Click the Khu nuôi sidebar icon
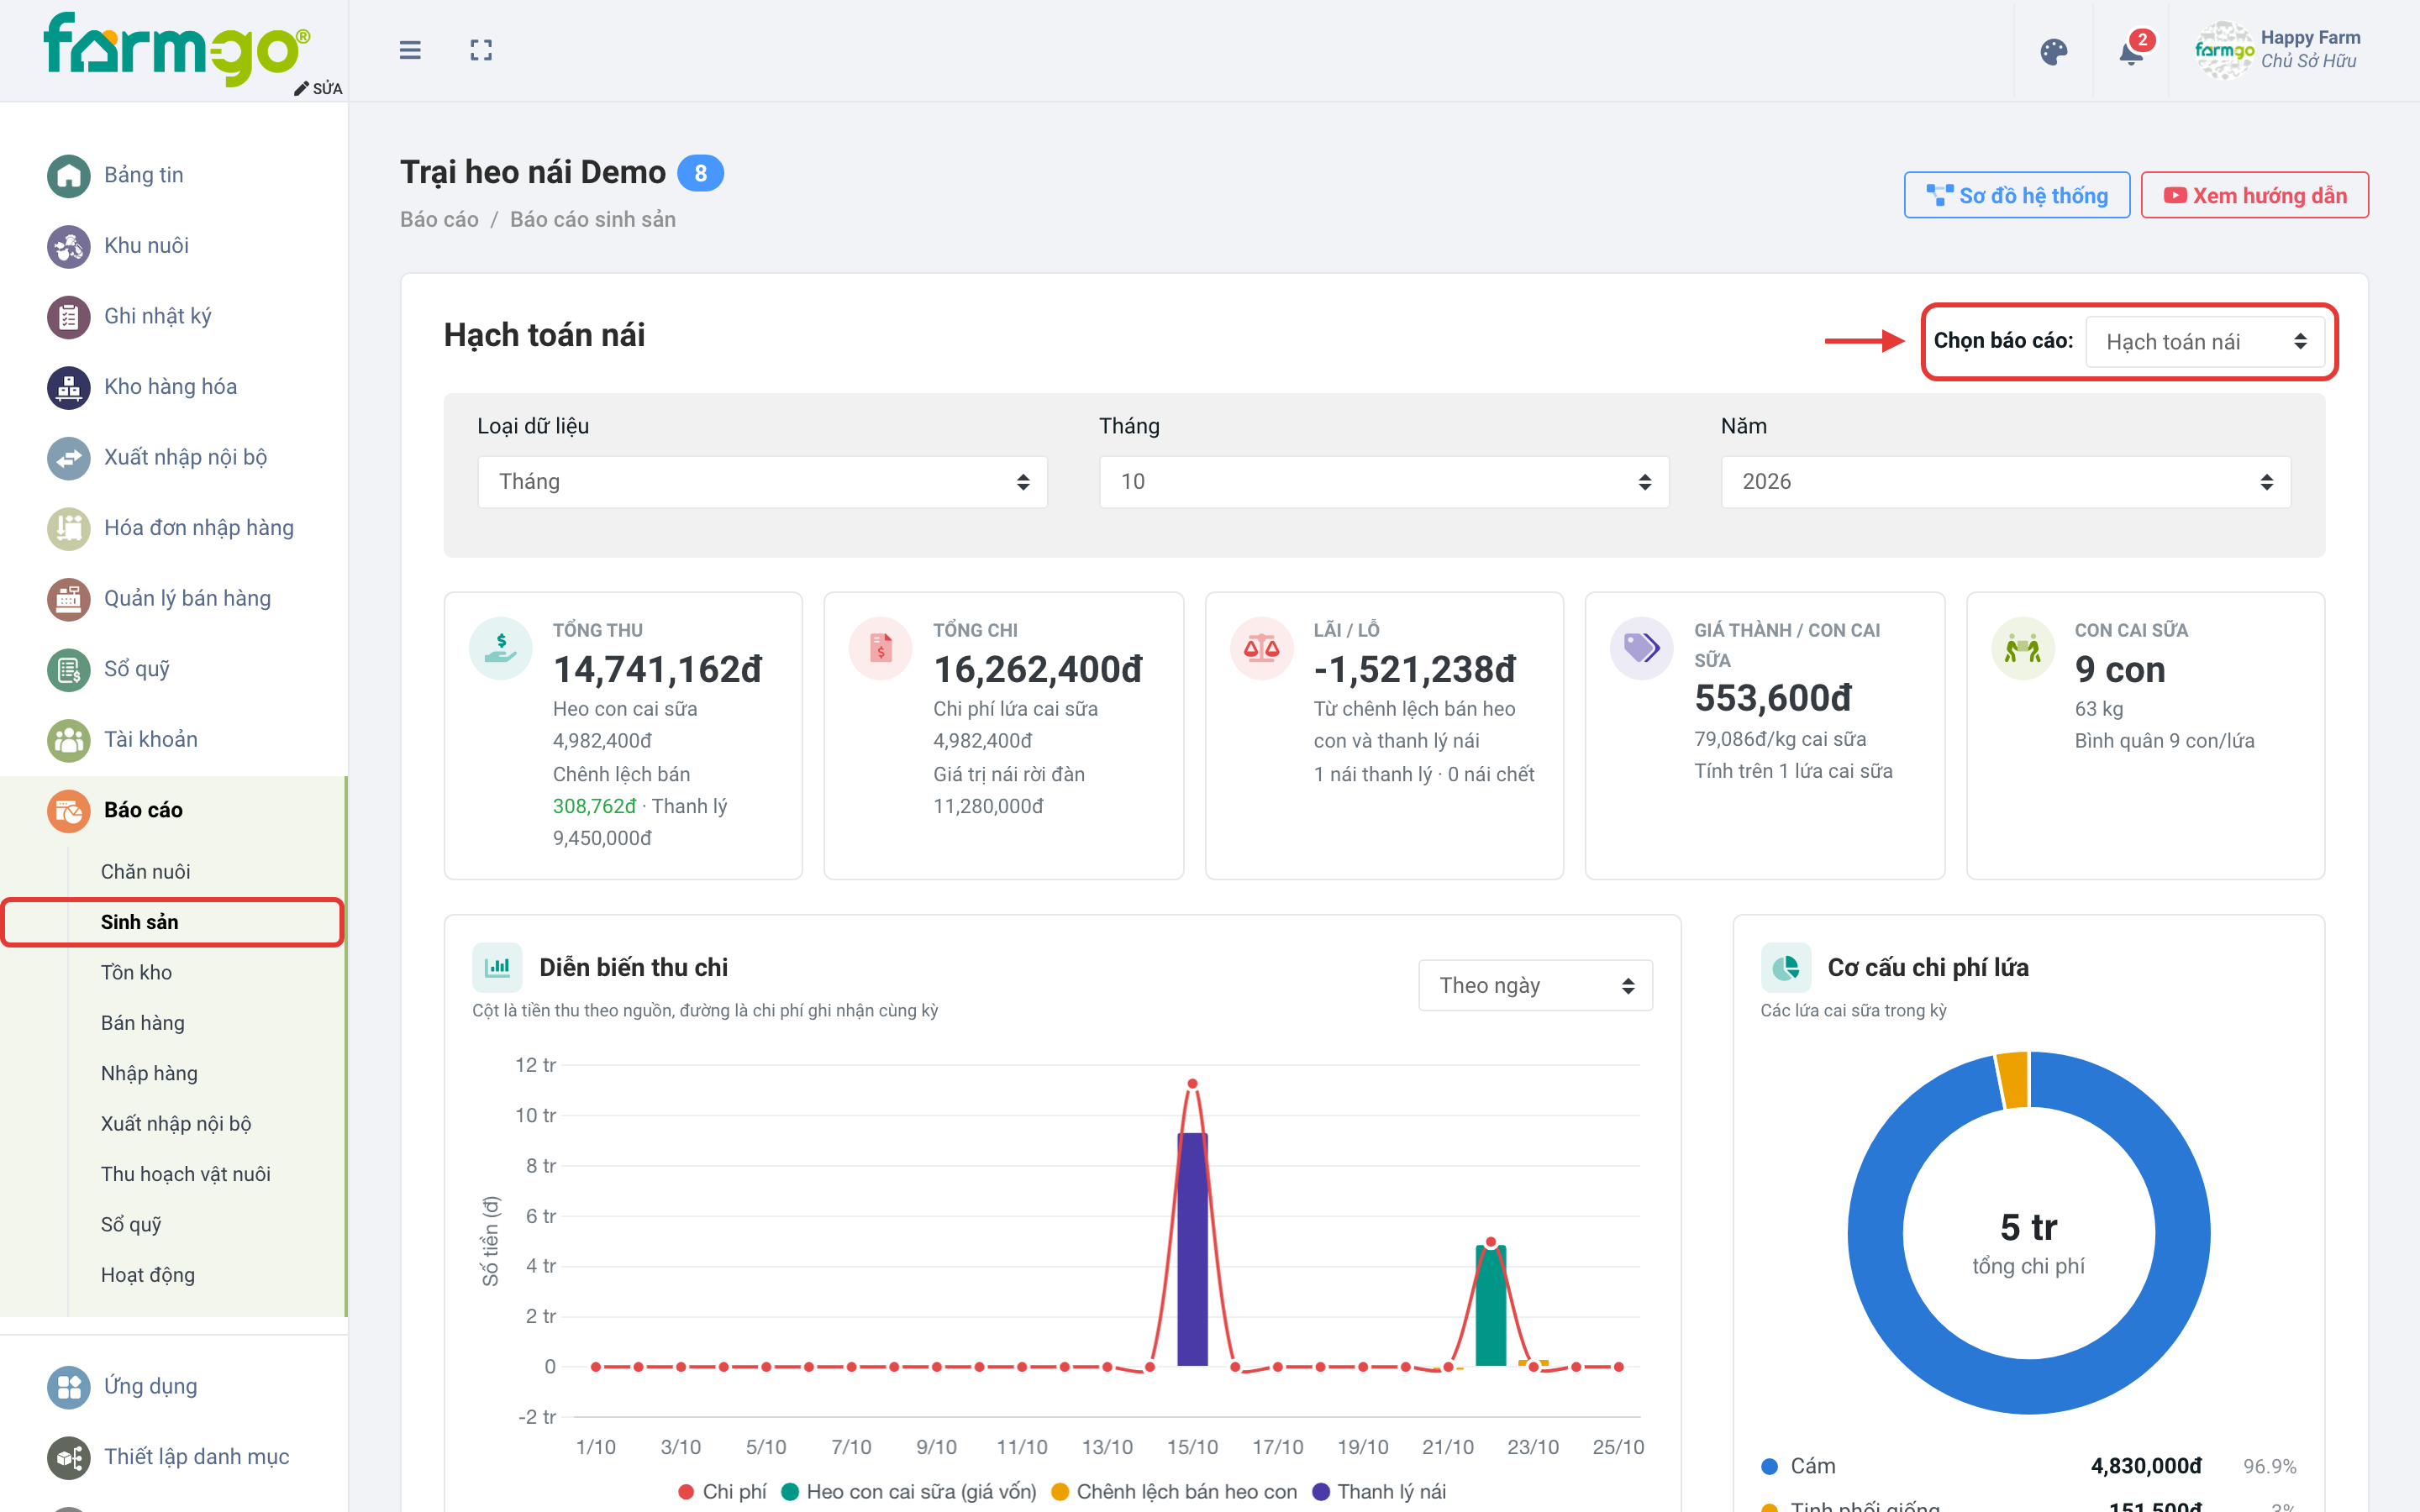2420x1512 pixels. pyautogui.click(x=68, y=246)
